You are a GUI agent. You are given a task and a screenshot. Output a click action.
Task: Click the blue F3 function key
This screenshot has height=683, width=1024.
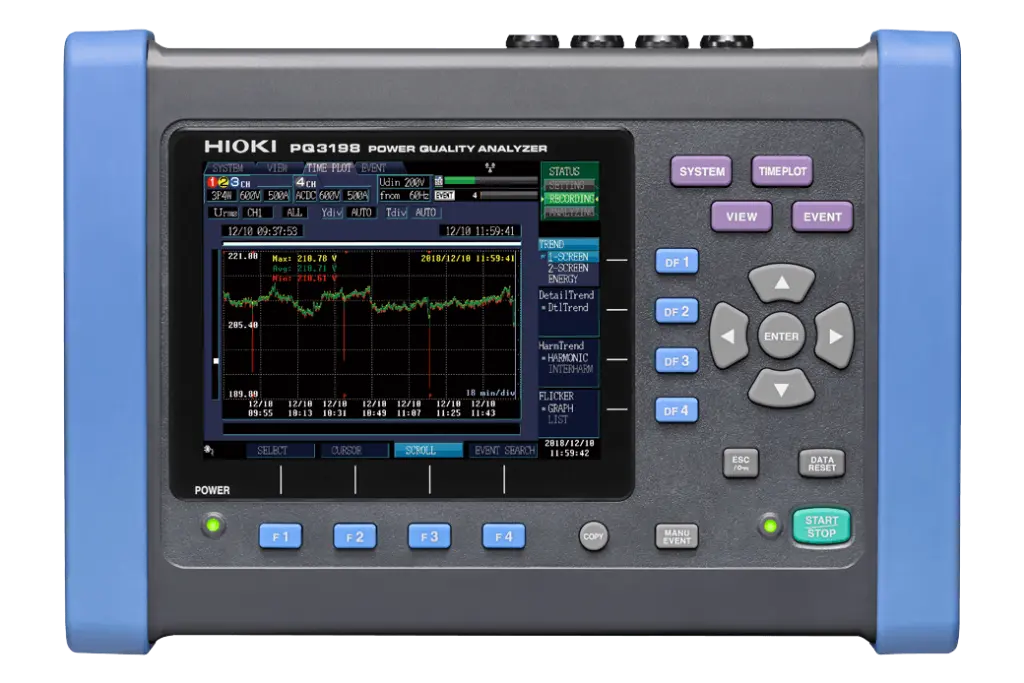point(429,537)
